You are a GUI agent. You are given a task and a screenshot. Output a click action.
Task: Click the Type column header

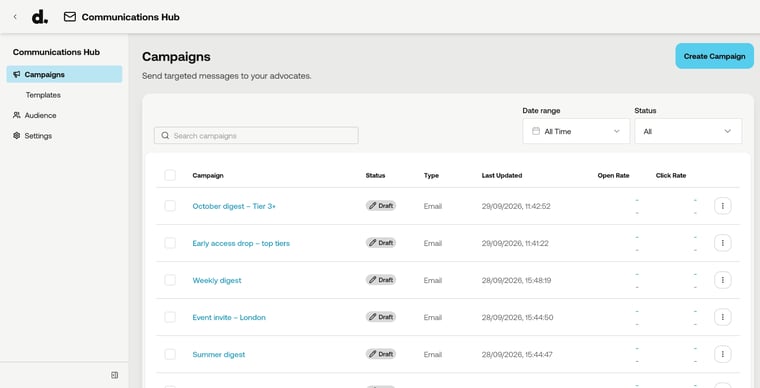(x=431, y=175)
